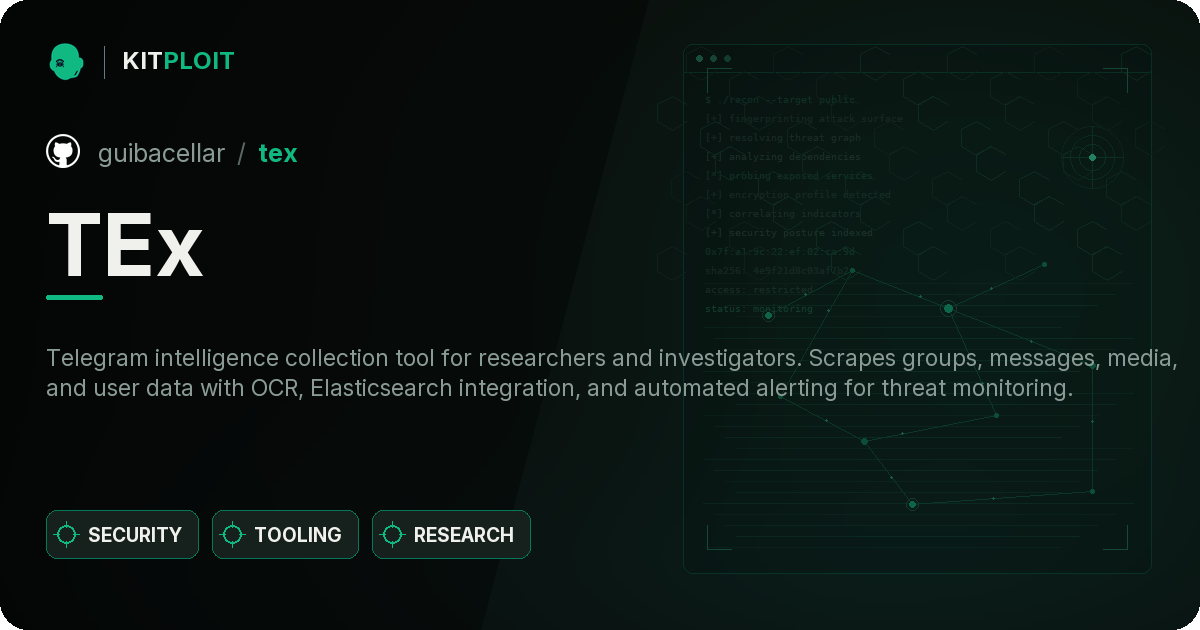This screenshot has width=1200, height=630.
Task: Click the crosshair icon in SECURITY tag
Action: (x=67, y=535)
